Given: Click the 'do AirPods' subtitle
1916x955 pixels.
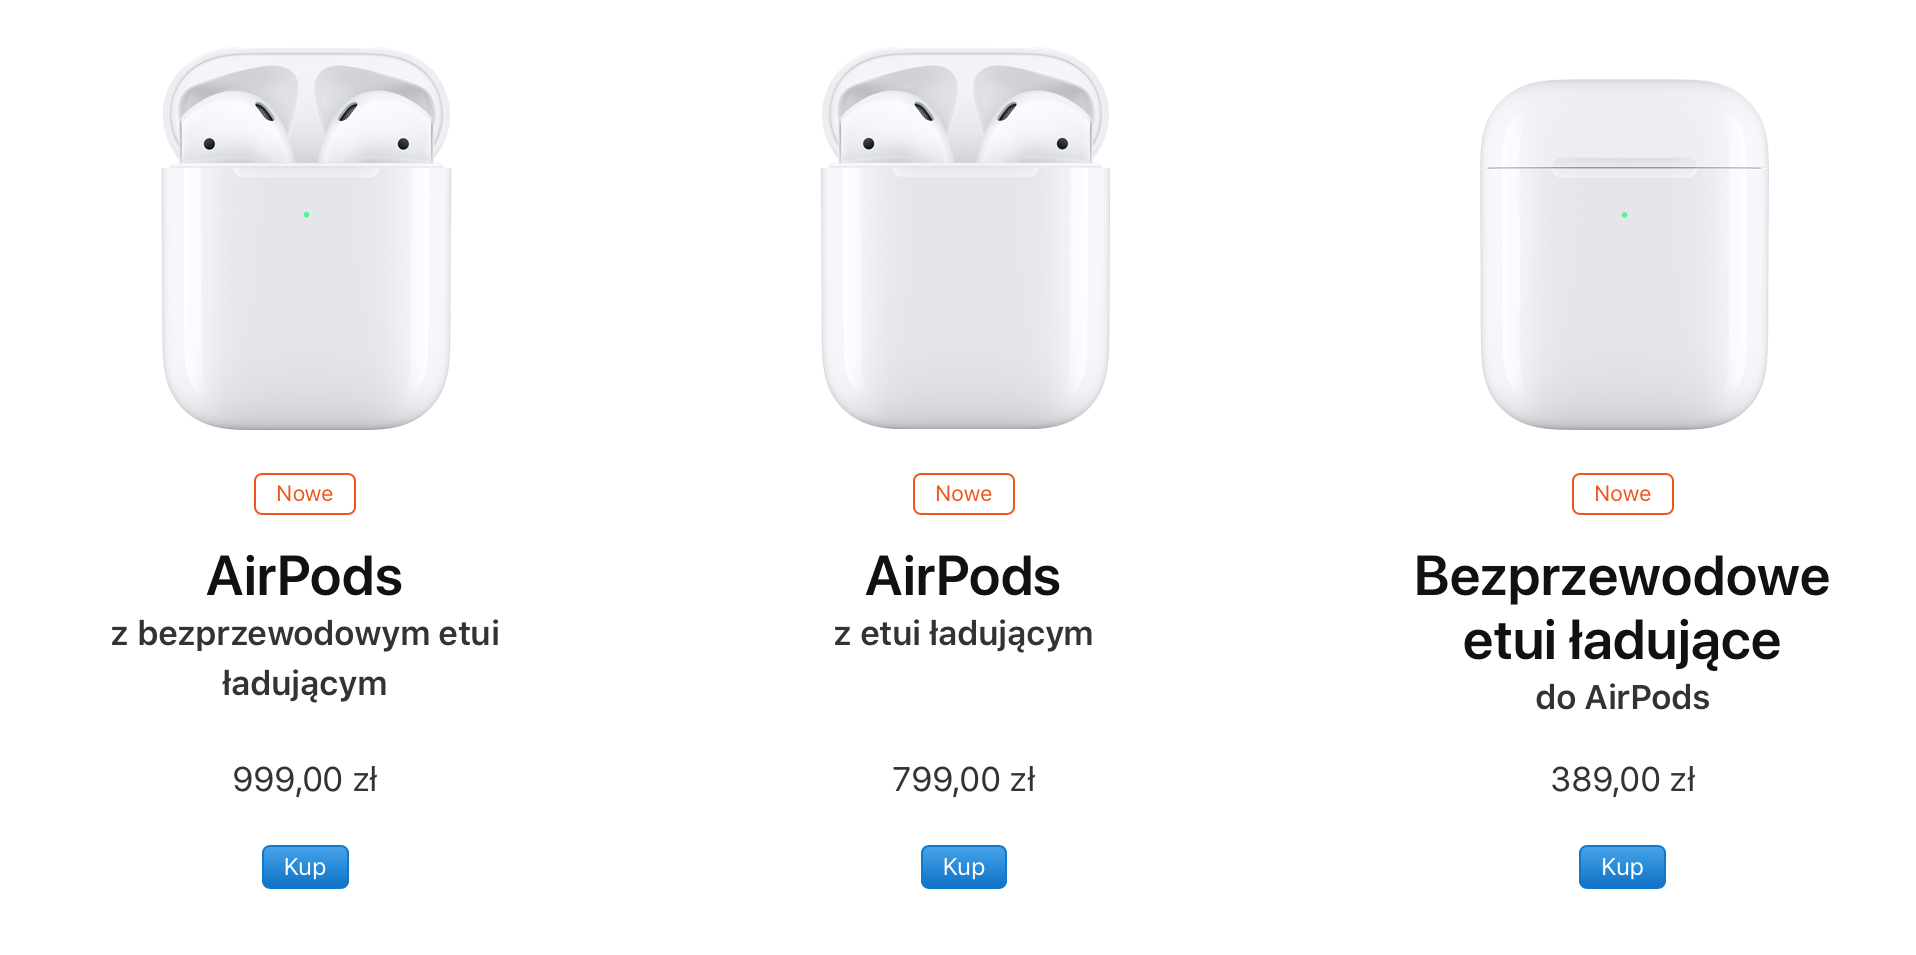Looking at the screenshot, I should 1622,697.
